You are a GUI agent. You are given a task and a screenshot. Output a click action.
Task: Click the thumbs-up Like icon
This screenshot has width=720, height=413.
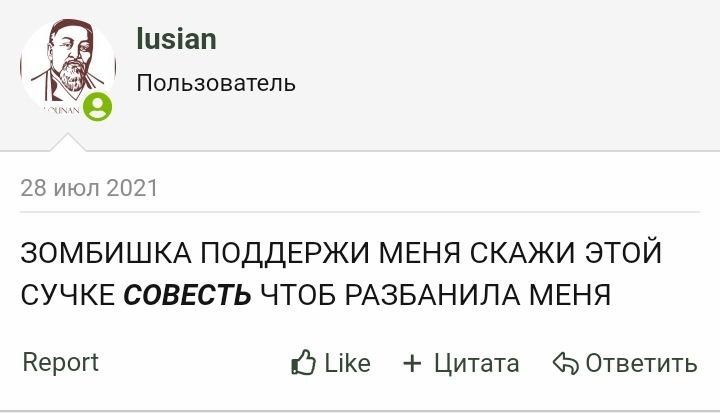tap(303, 363)
